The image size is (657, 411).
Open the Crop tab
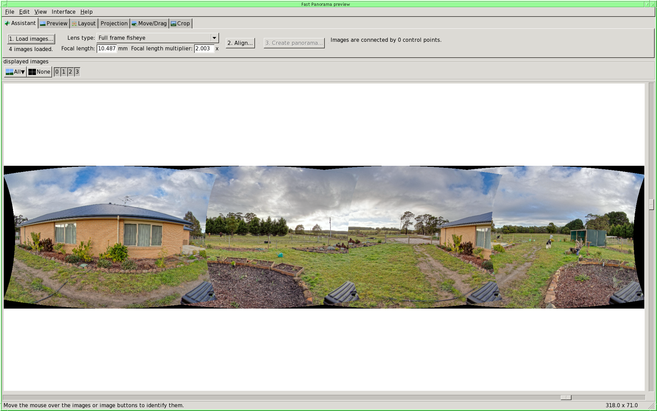[181, 23]
